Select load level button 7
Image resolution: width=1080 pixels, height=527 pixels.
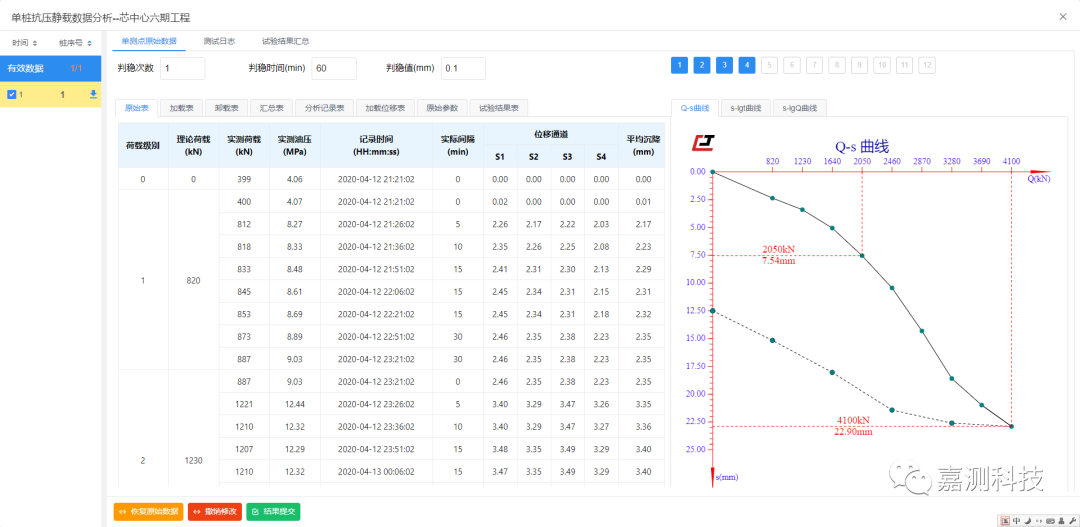[815, 65]
